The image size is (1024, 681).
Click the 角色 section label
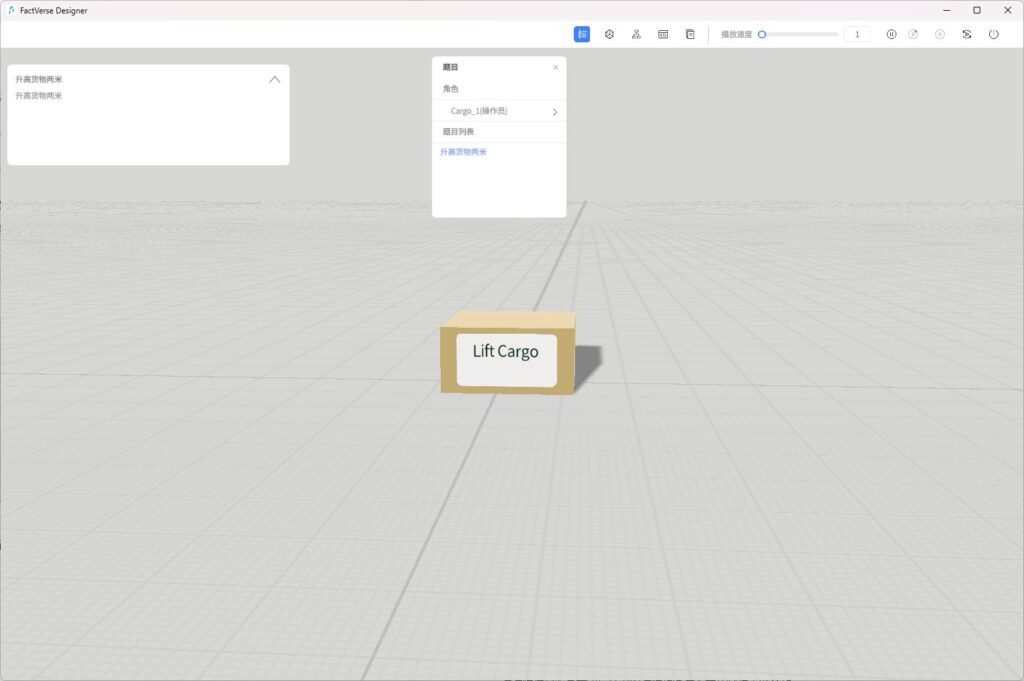pyautogui.click(x=451, y=89)
